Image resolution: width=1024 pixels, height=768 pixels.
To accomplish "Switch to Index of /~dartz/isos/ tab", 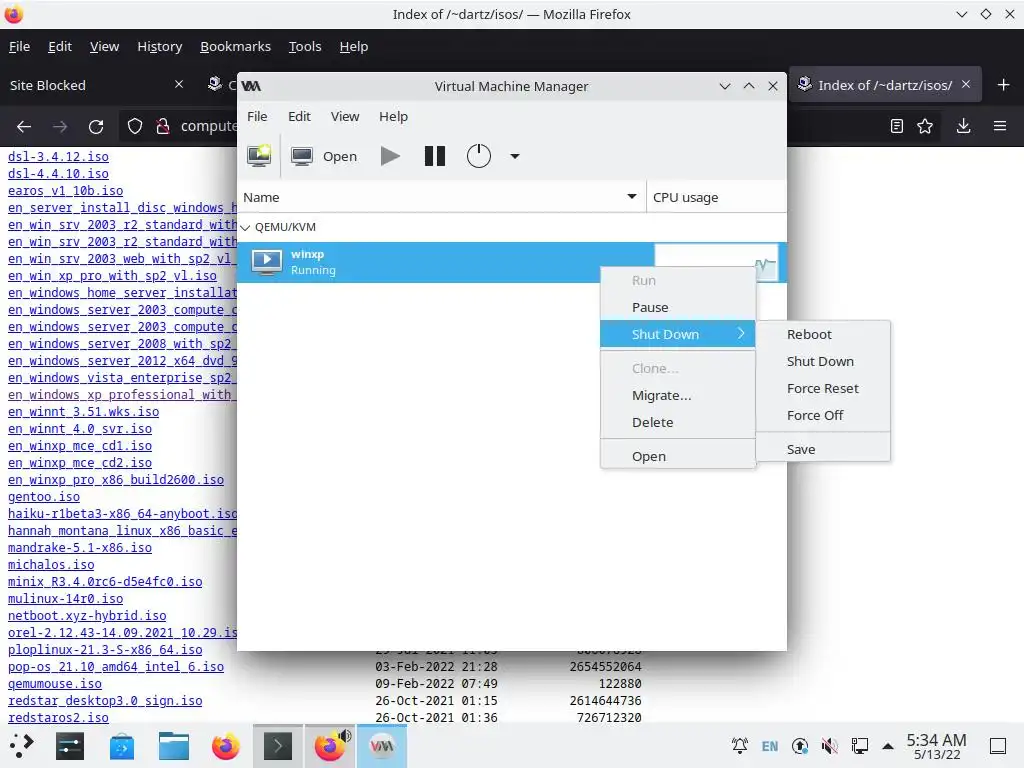I will (885, 85).
